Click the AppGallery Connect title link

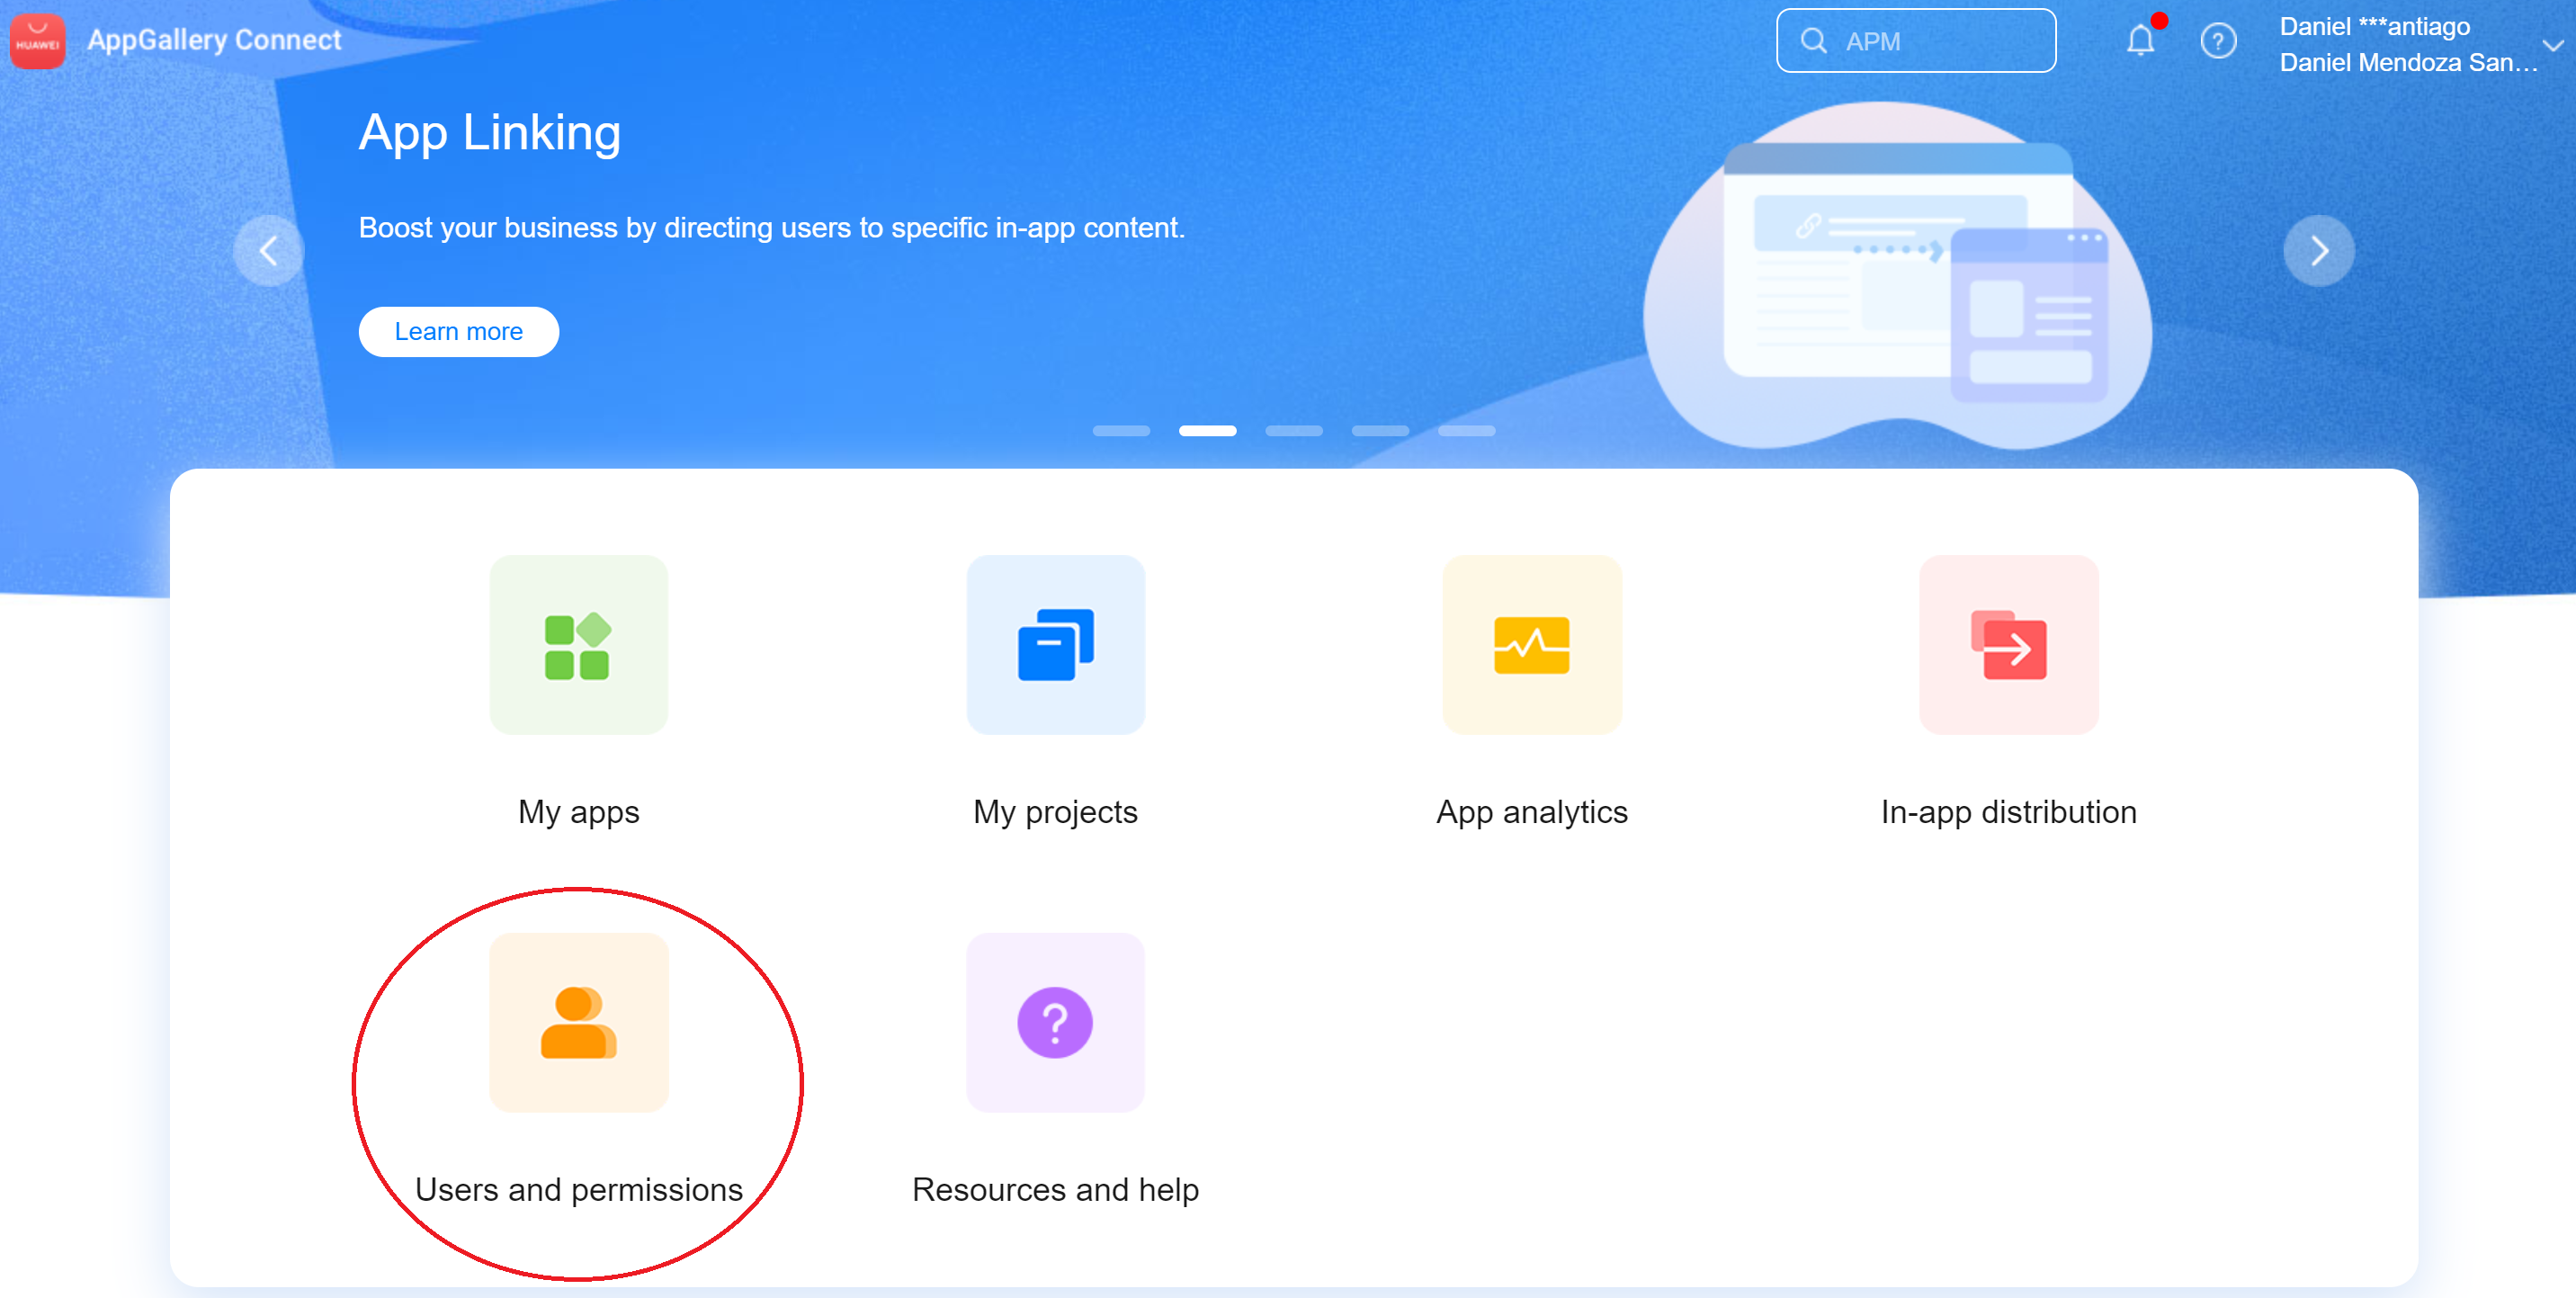tap(214, 41)
